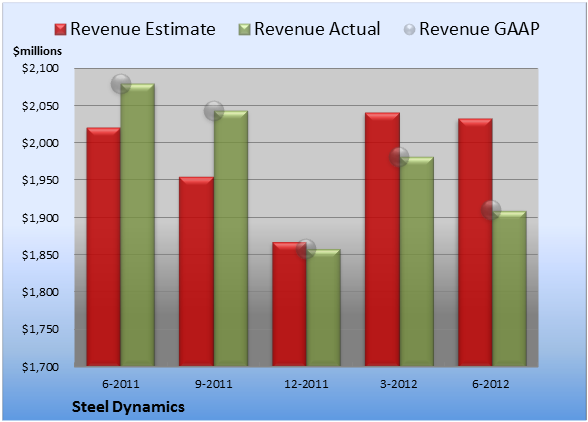This screenshot has width=588, height=422.
Task: Click the "$1,750" axis value
Action: click(x=40, y=329)
